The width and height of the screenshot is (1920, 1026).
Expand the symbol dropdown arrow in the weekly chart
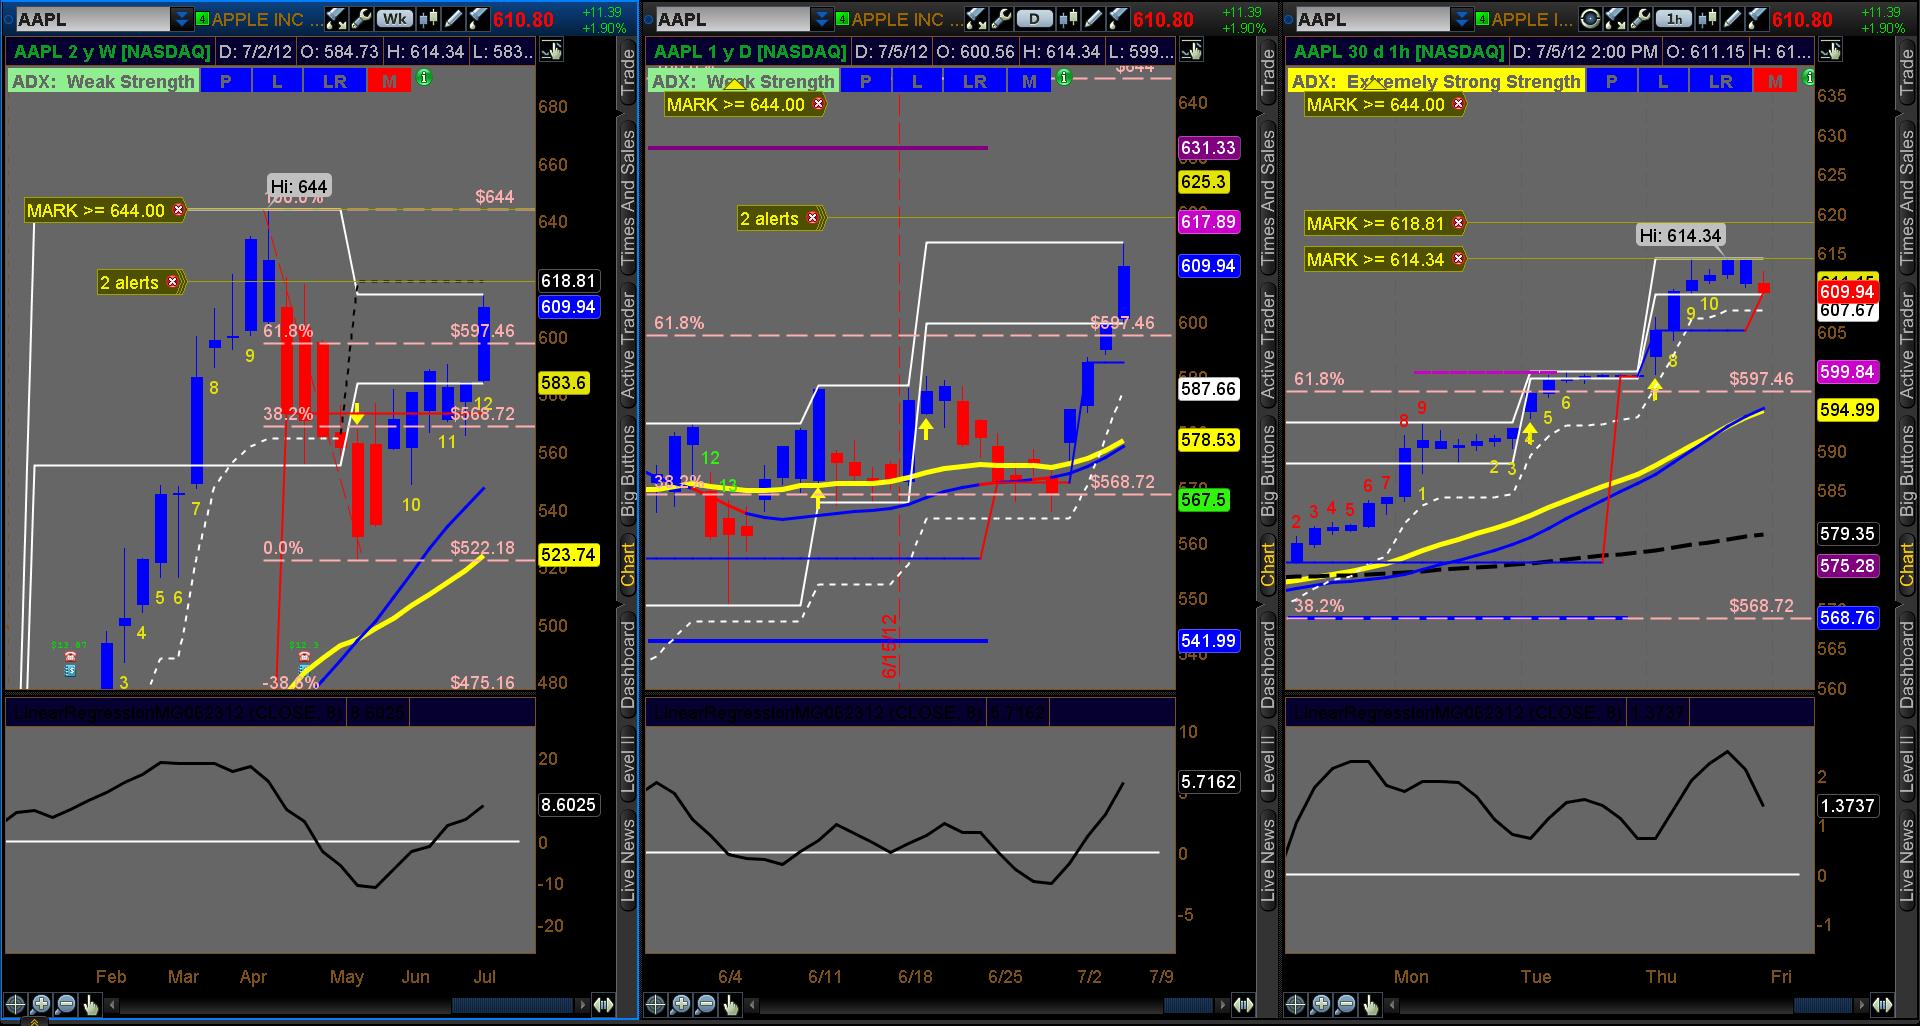pos(181,19)
